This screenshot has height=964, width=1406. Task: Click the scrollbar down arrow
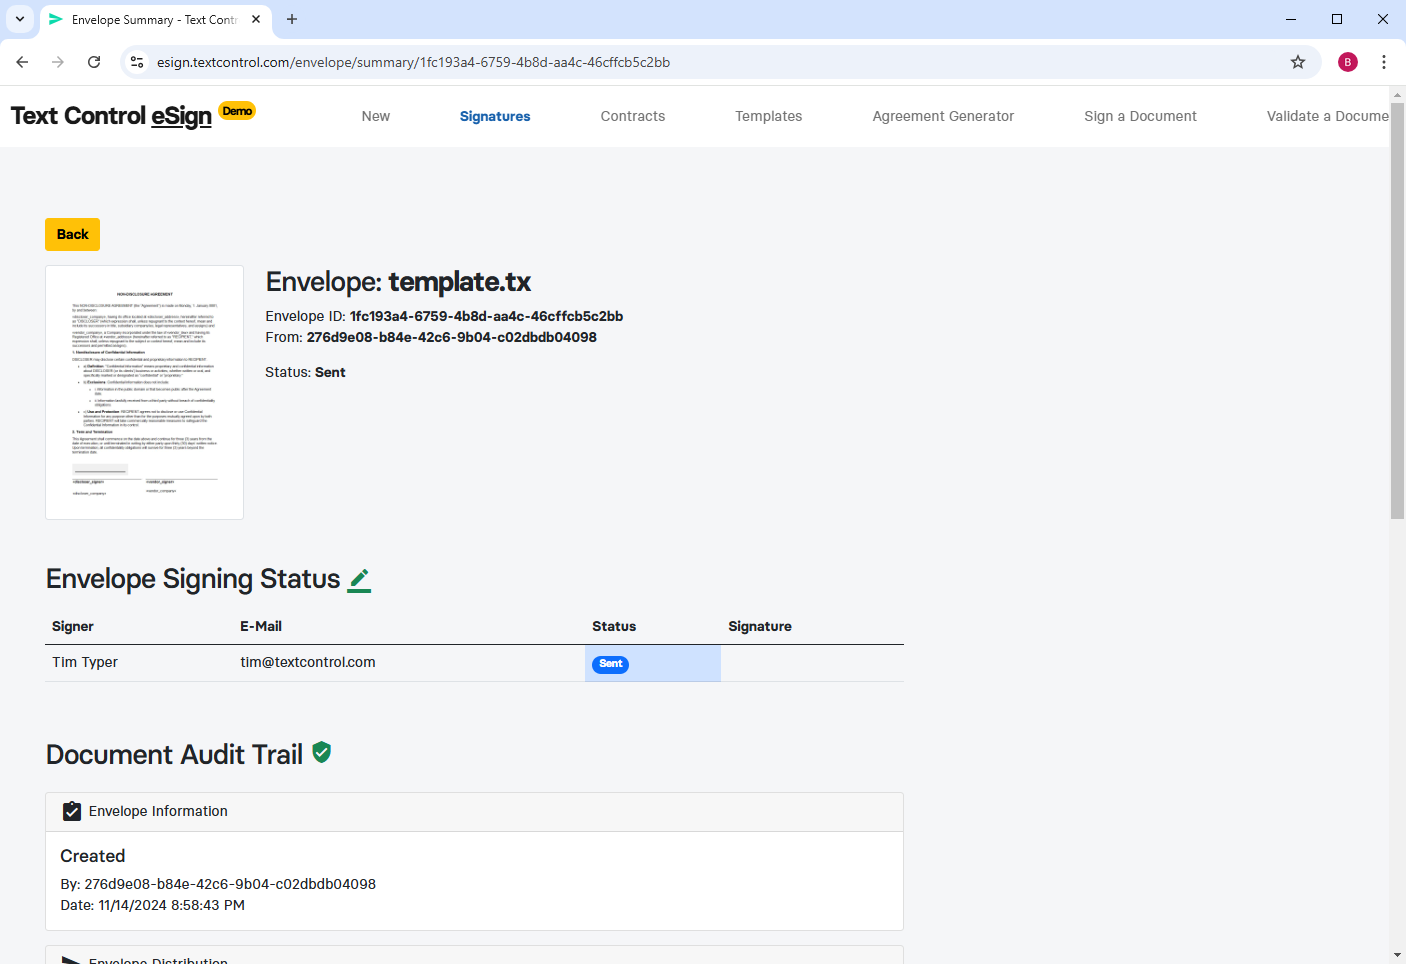coord(1397,955)
